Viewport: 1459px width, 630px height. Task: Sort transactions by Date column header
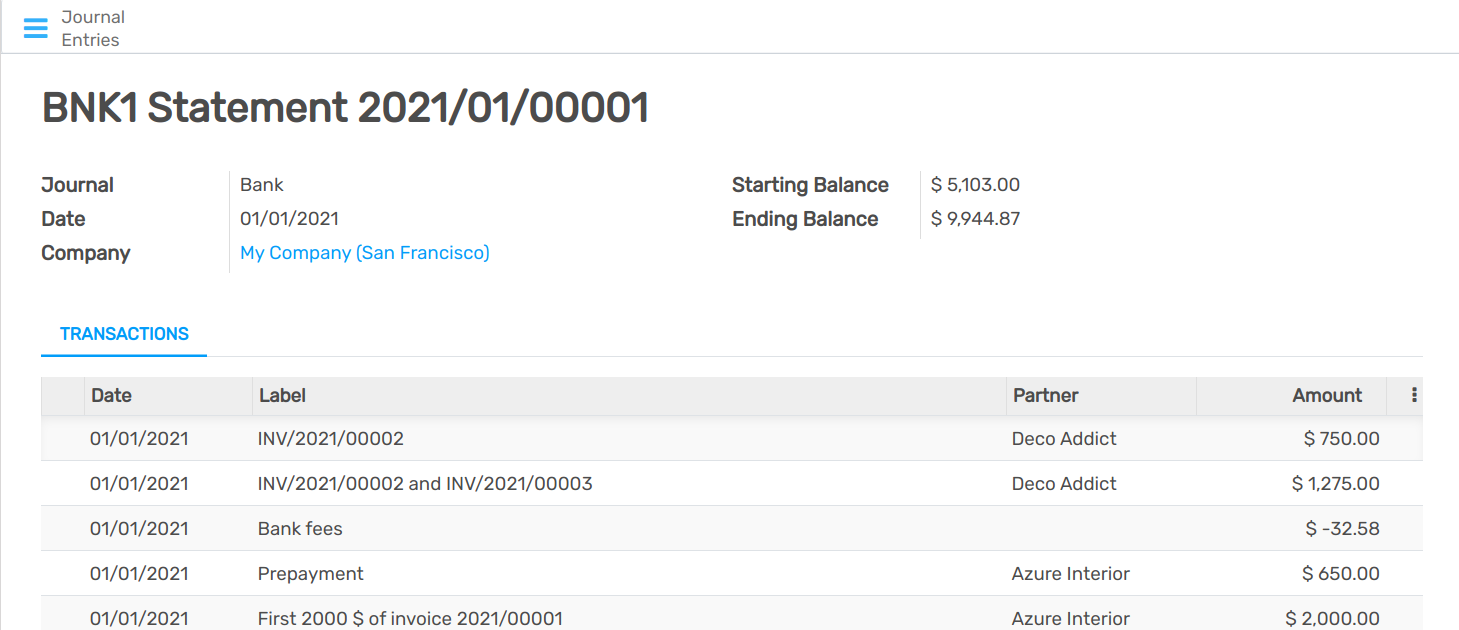[x=111, y=395]
